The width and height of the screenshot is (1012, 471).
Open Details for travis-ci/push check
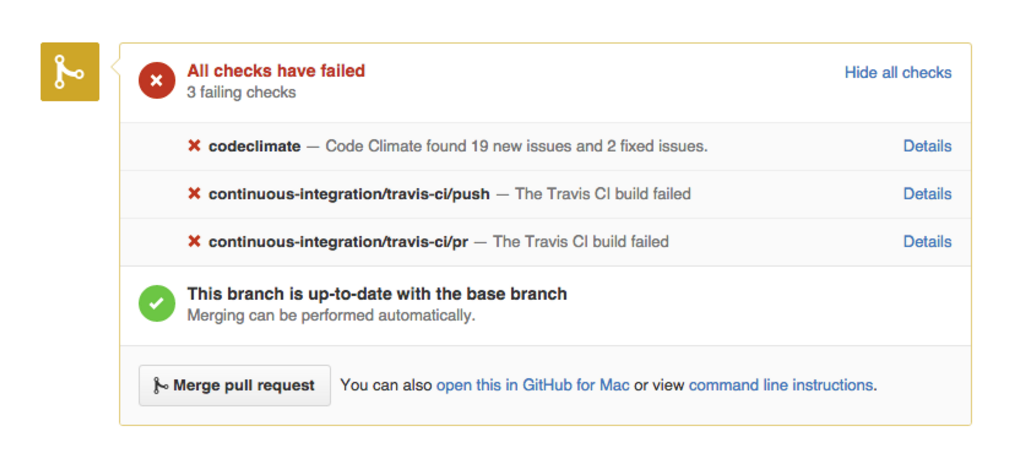(x=927, y=194)
